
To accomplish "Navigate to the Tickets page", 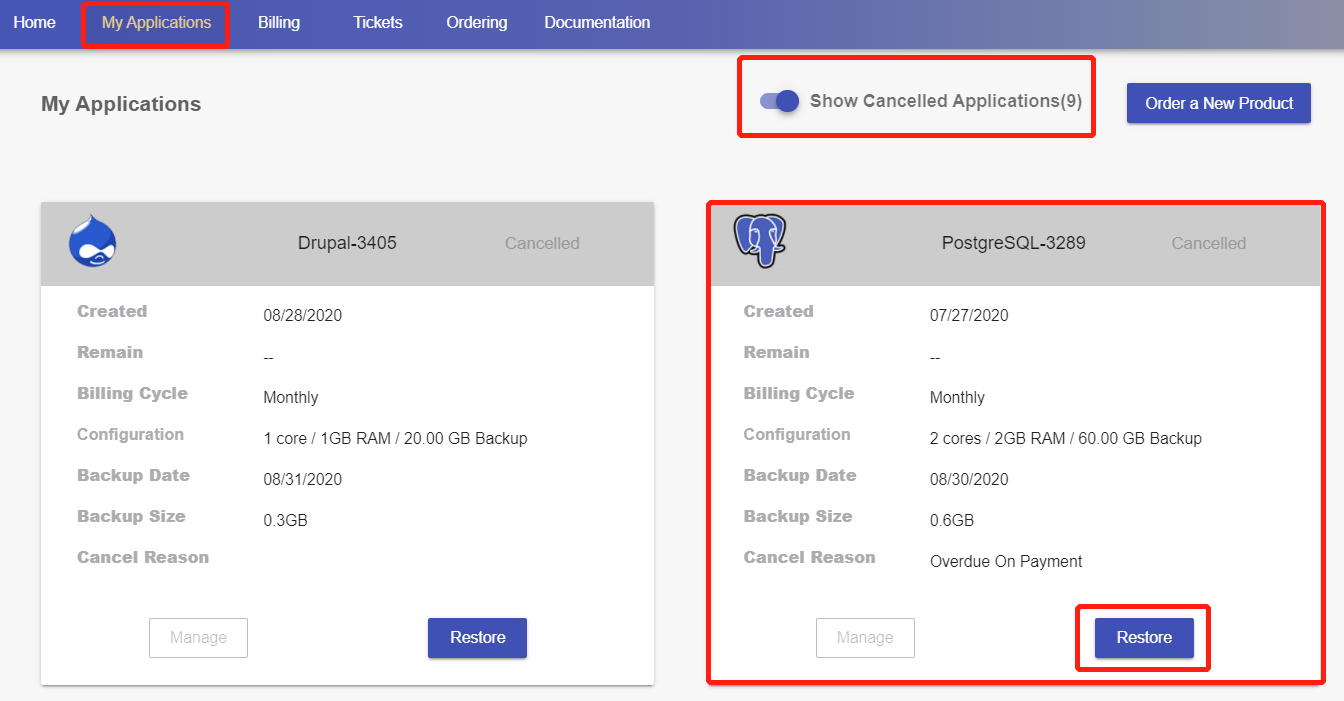I will pyautogui.click(x=377, y=22).
